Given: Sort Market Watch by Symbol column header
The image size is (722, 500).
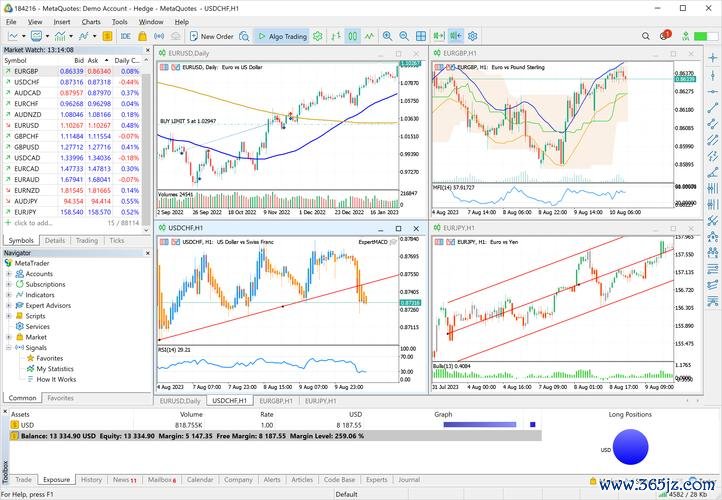Looking at the screenshot, I should [x=16, y=60].
